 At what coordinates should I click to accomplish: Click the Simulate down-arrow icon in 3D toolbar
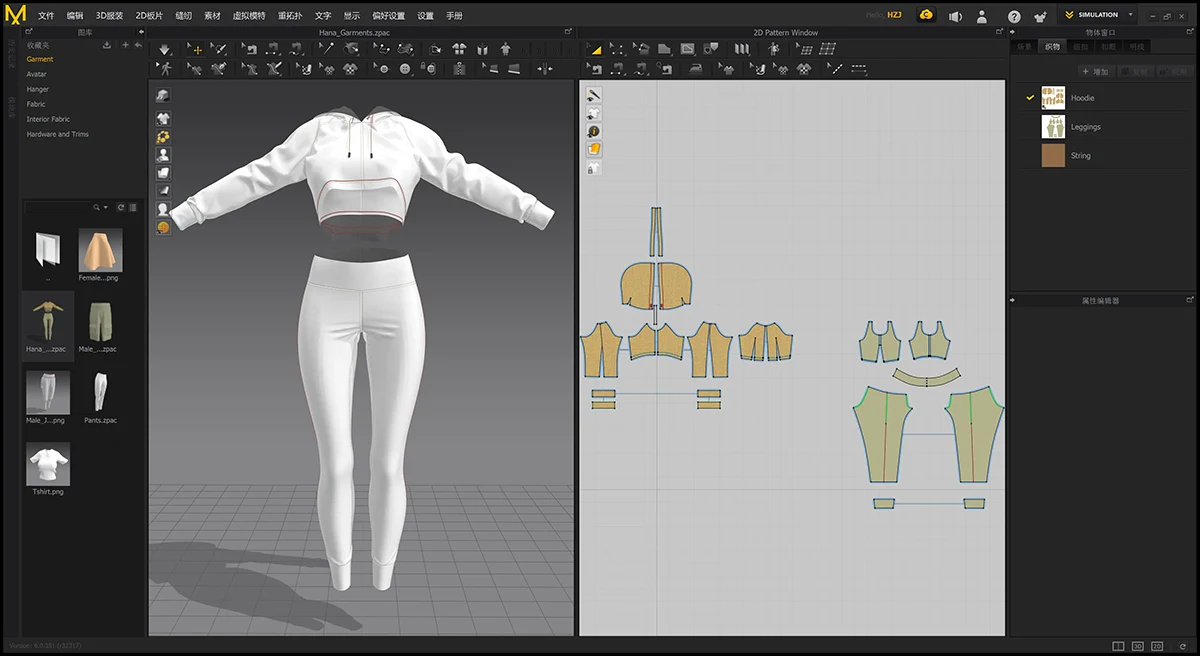coord(165,49)
